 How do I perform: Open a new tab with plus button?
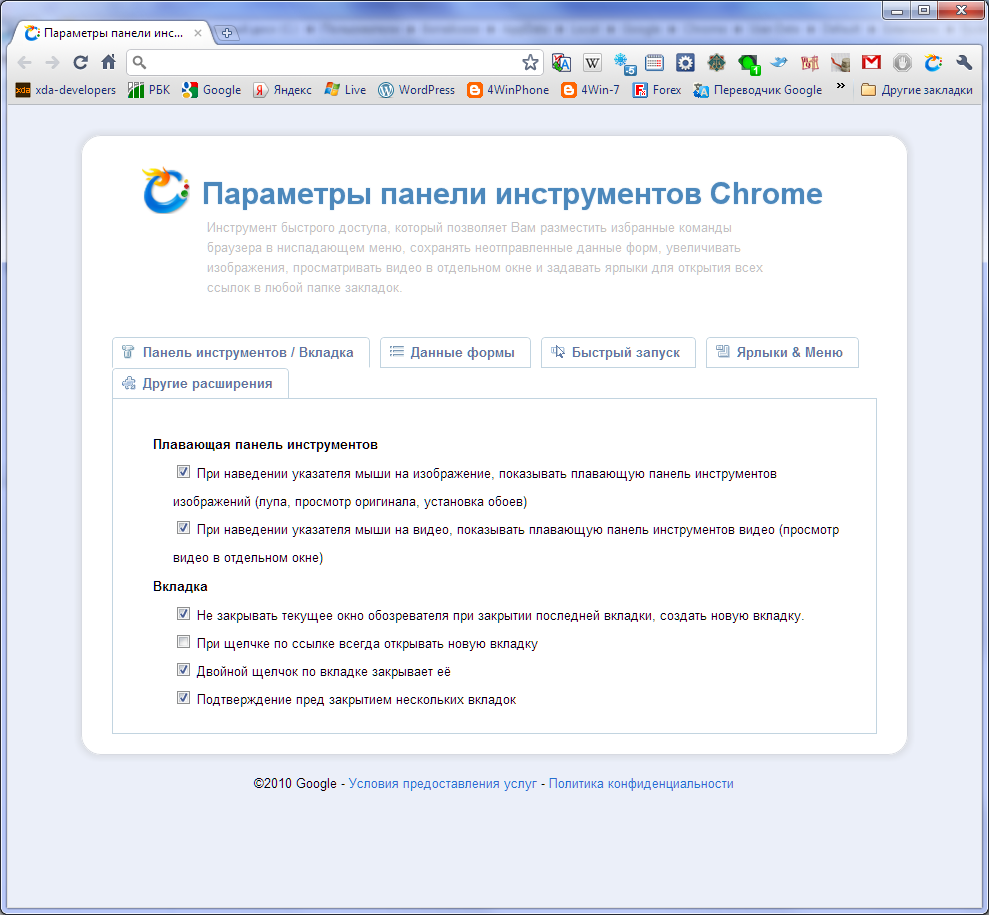pyautogui.click(x=227, y=33)
